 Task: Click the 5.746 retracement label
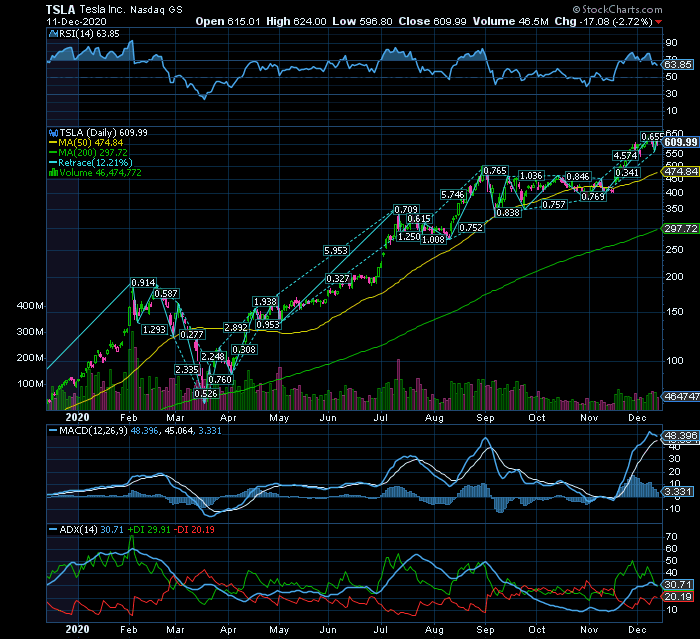tap(453, 194)
